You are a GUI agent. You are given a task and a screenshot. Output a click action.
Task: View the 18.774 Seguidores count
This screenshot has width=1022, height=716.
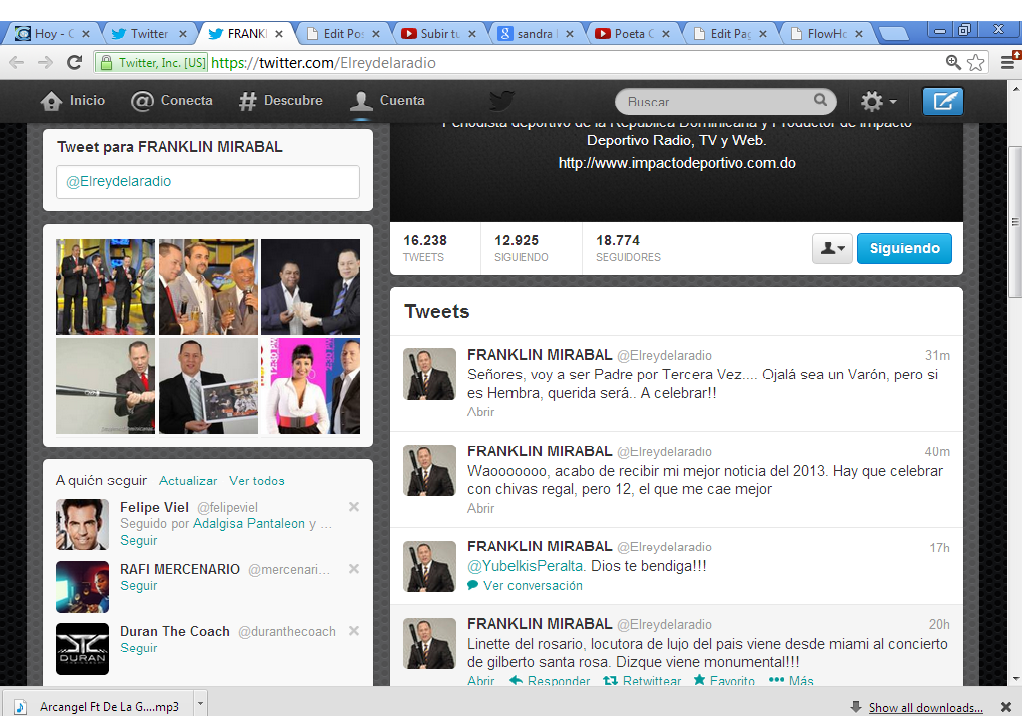coord(628,248)
